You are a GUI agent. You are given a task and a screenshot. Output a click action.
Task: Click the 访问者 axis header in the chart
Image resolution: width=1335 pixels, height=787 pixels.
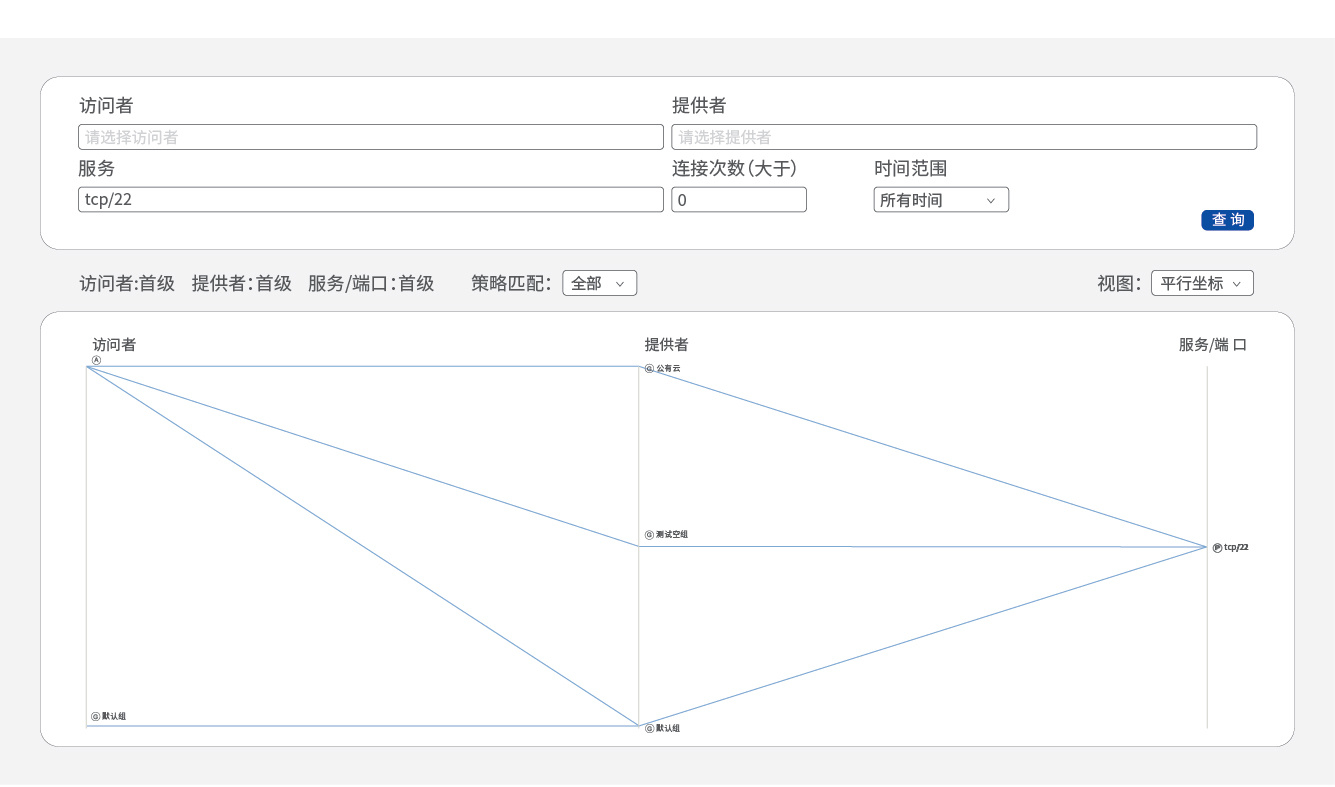[x=114, y=345]
